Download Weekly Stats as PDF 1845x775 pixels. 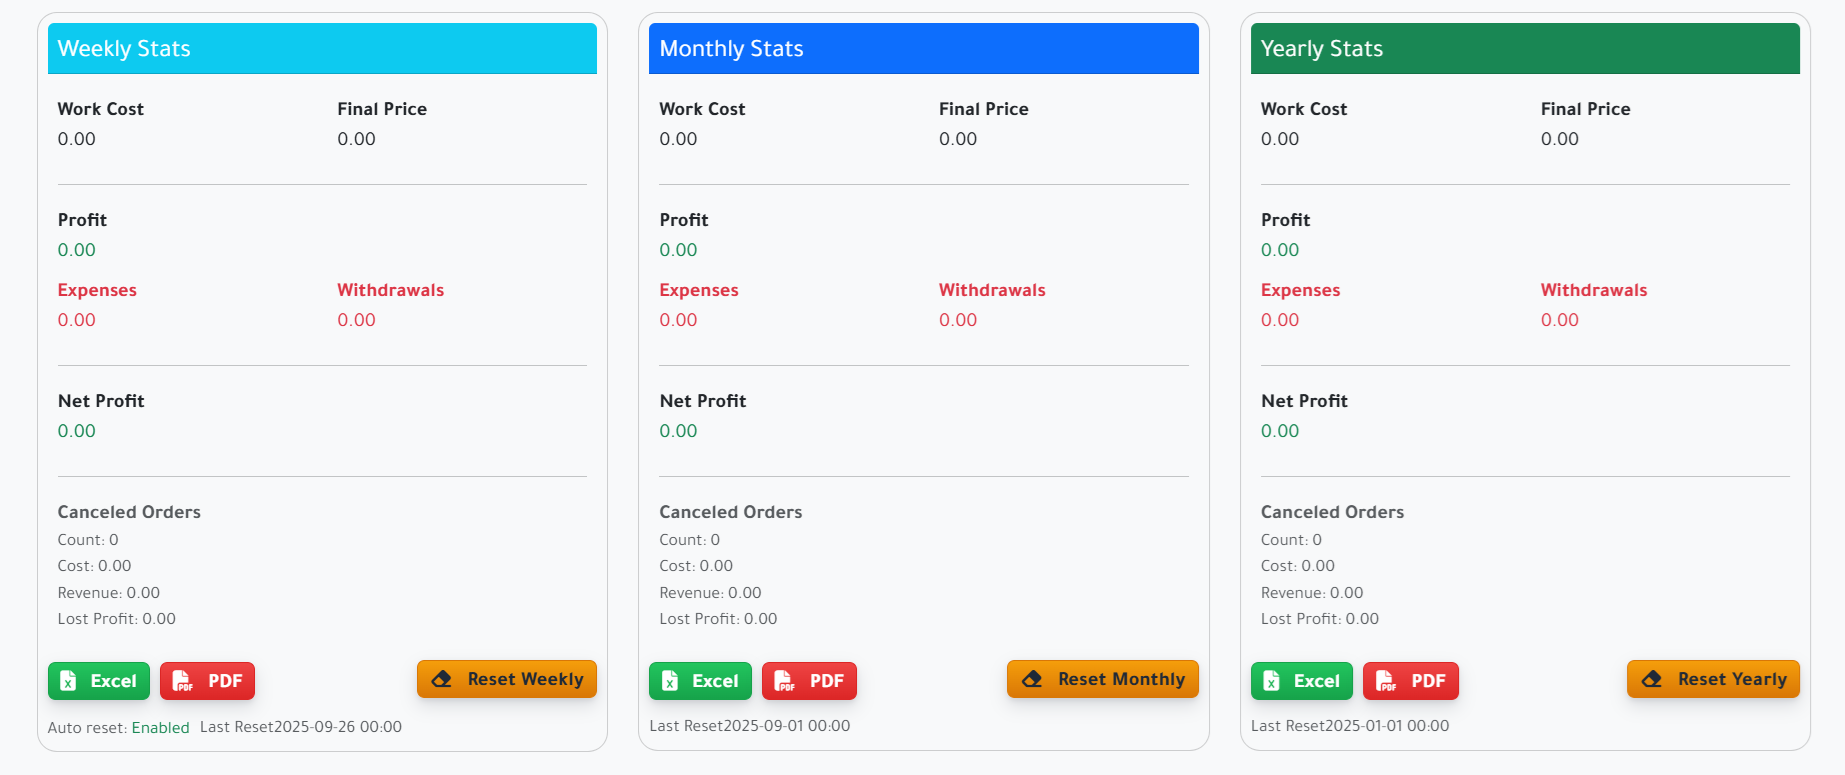click(x=207, y=681)
